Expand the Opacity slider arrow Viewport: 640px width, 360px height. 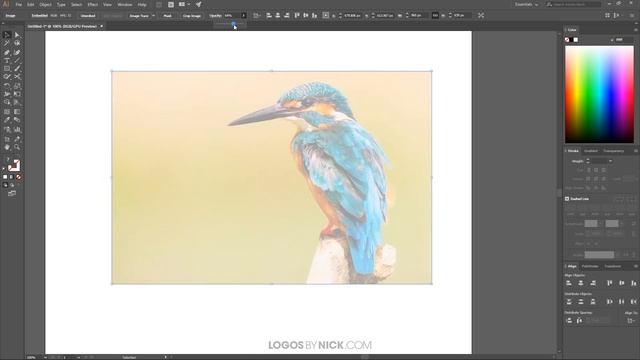(x=244, y=16)
